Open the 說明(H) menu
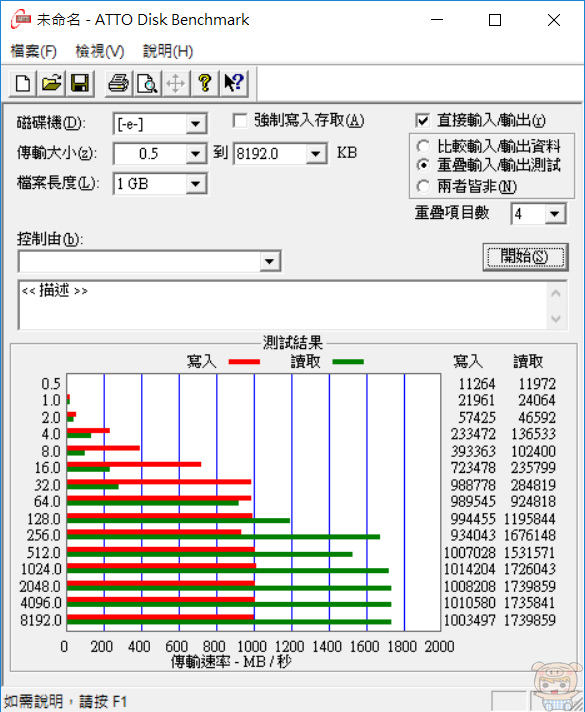585x712 pixels. 168,51
